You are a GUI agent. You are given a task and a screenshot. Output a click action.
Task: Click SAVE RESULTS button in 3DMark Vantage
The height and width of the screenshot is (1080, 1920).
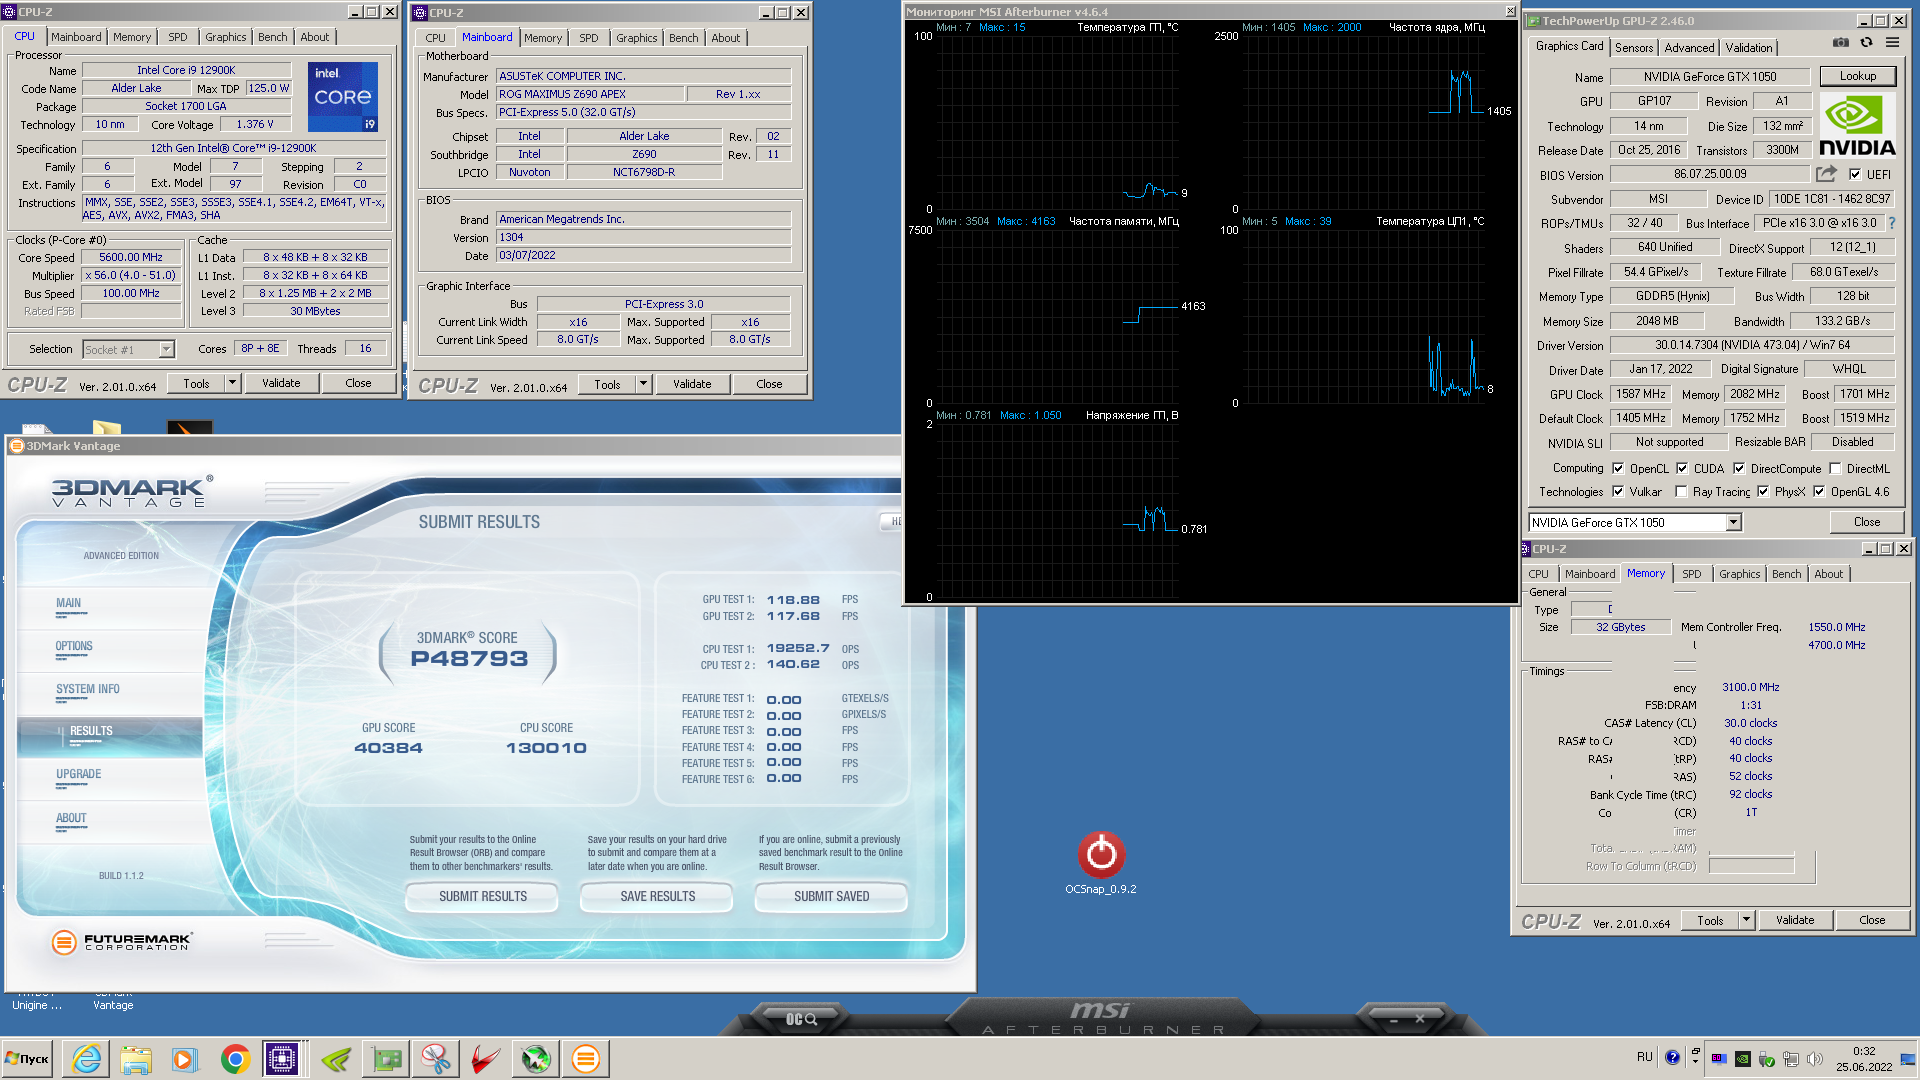pyautogui.click(x=657, y=896)
